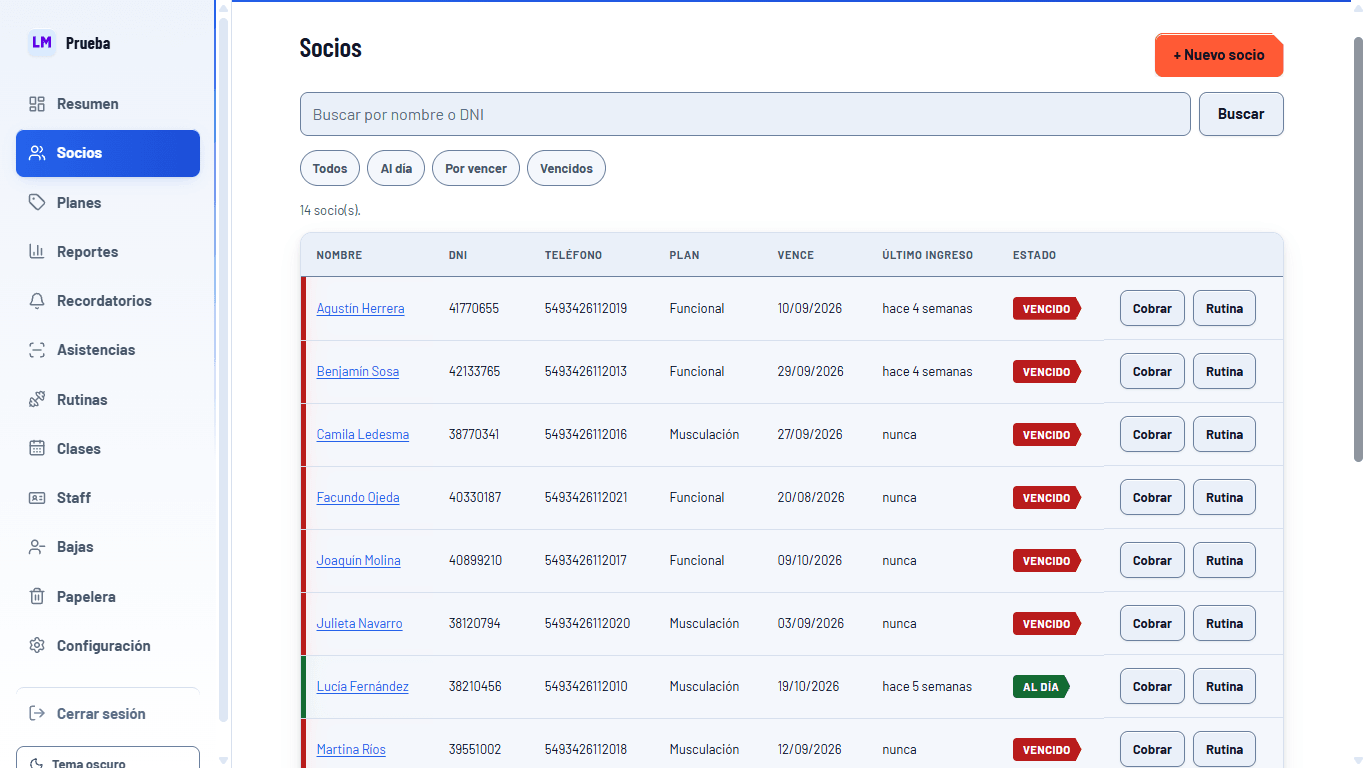Click DNI value 38770341
The height and width of the screenshot is (768, 1366).
click(x=474, y=434)
